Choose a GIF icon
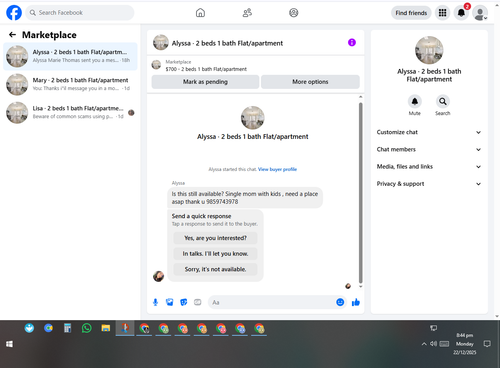This screenshot has width=500, height=368. (198, 302)
